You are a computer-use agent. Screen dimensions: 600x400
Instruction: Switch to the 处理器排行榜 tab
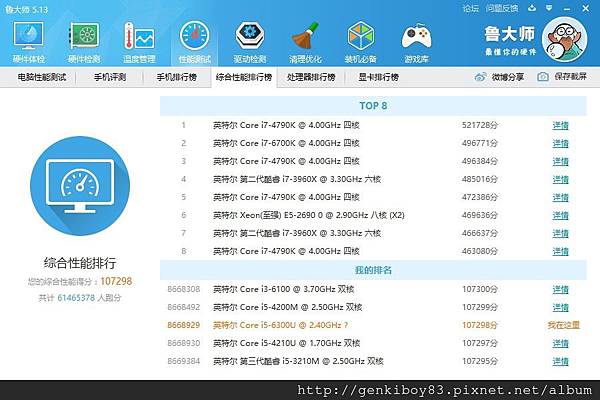coord(311,77)
